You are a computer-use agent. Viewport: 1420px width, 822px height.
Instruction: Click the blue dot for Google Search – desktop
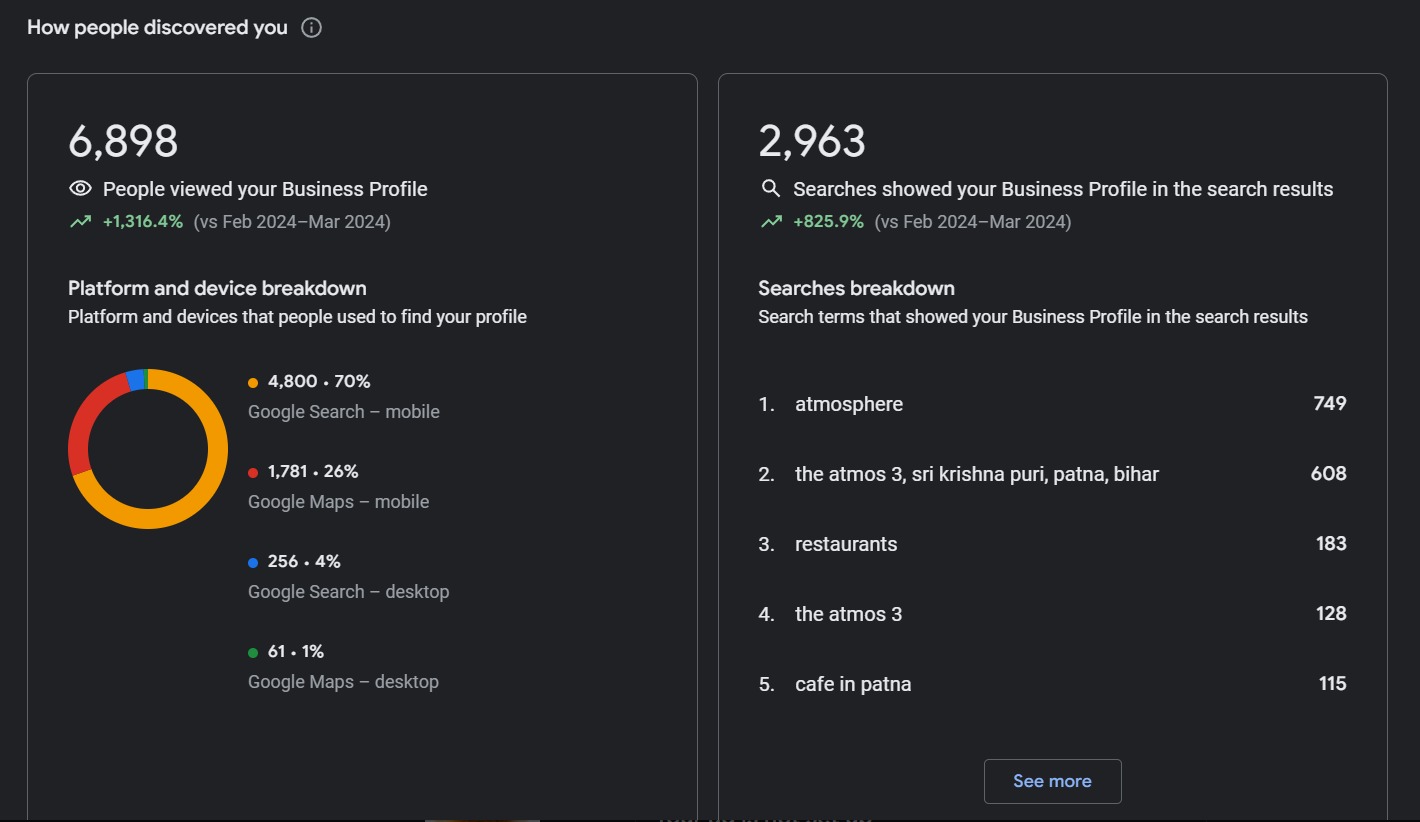click(x=253, y=562)
